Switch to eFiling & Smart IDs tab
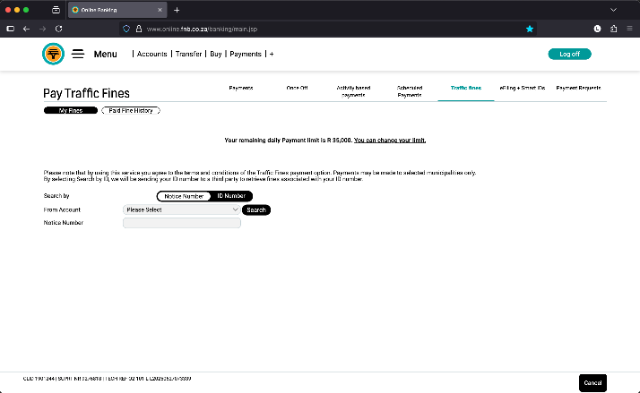Screen dimensions: 640x393 pyautogui.click(x=522, y=88)
